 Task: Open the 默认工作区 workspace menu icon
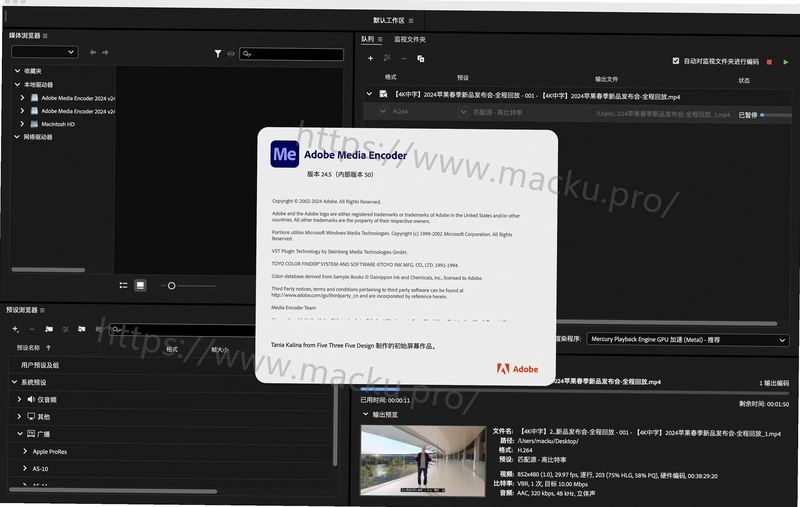(x=411, y=21)
